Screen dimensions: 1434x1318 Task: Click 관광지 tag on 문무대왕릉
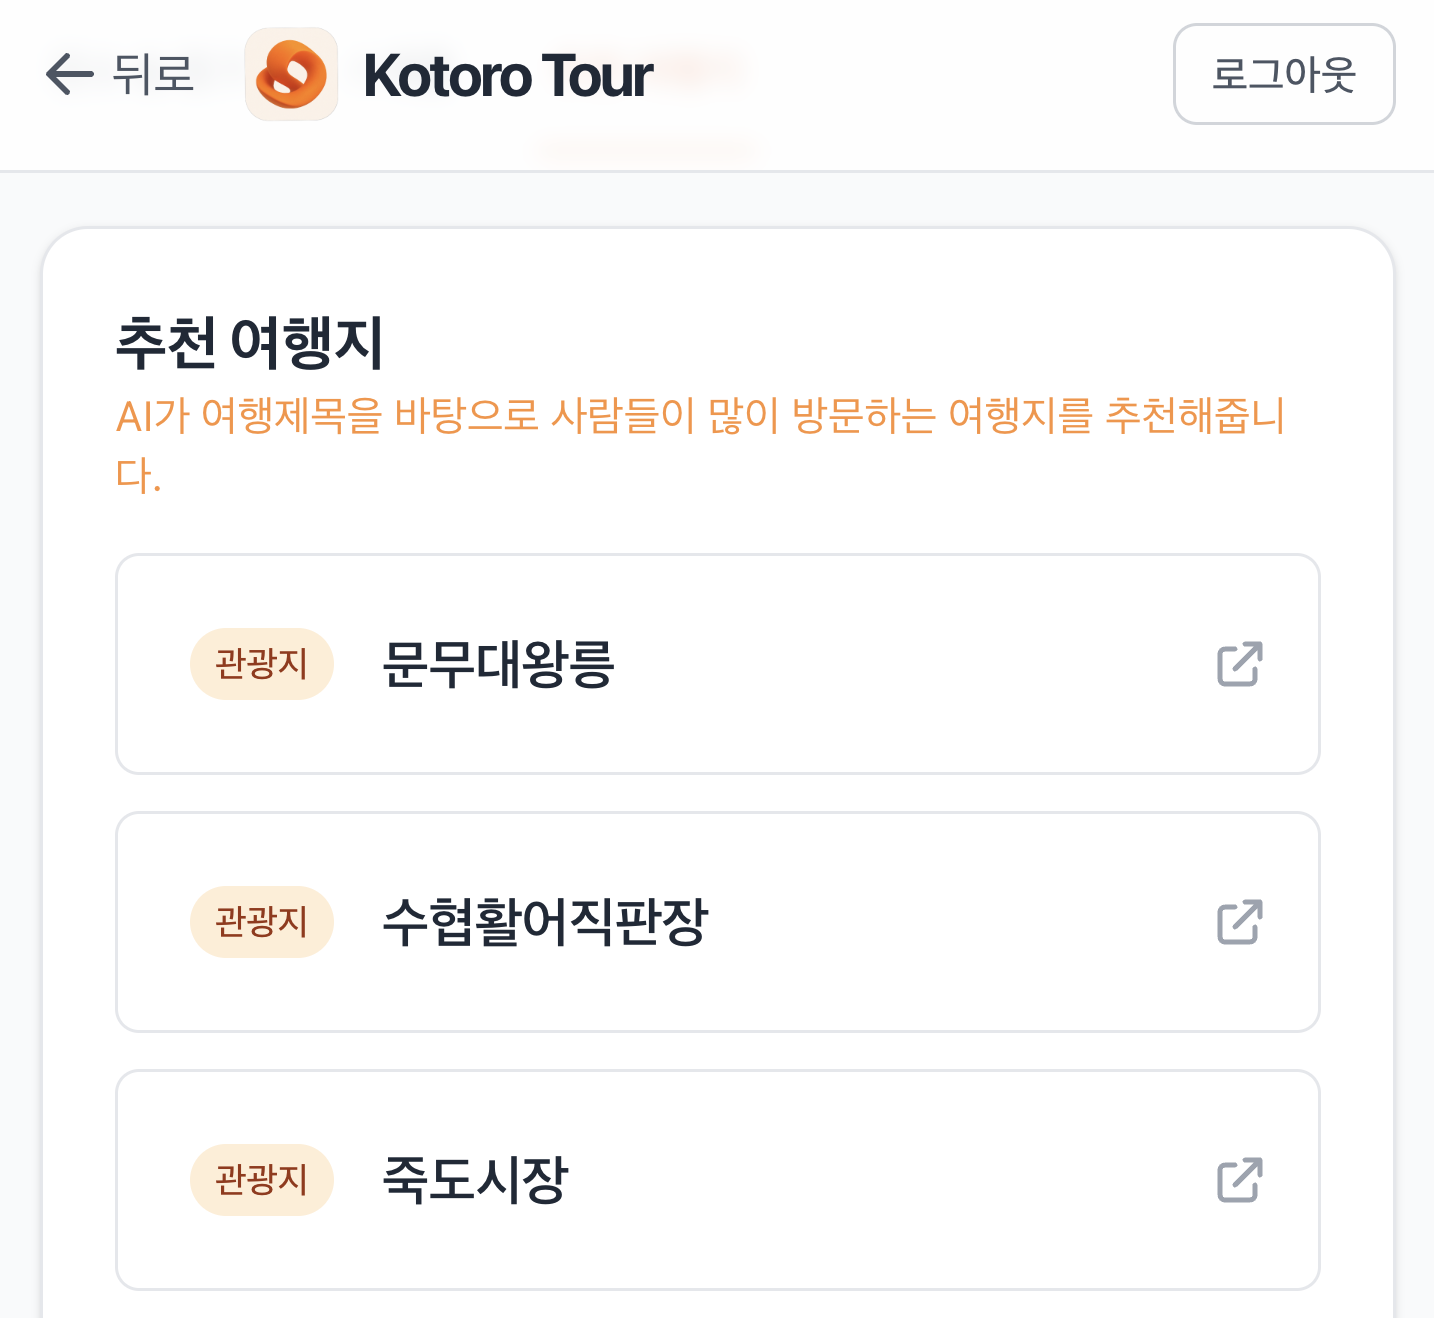[261, 664]
